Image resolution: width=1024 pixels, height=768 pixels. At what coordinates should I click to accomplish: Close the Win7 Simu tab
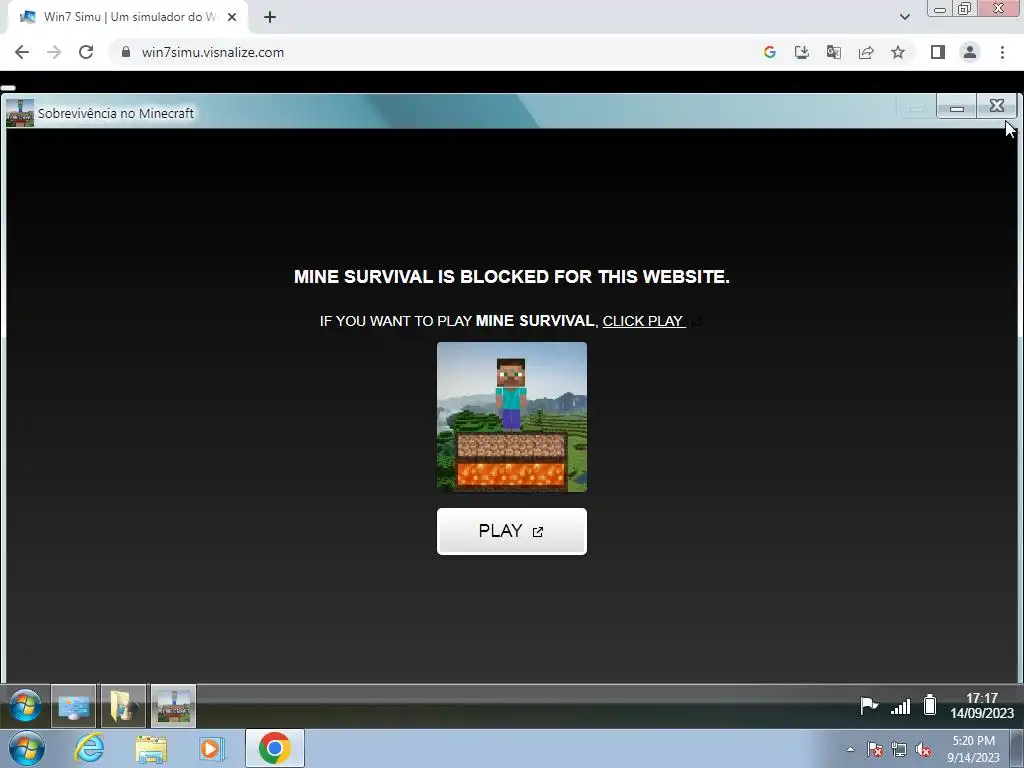tap(232, 17)
